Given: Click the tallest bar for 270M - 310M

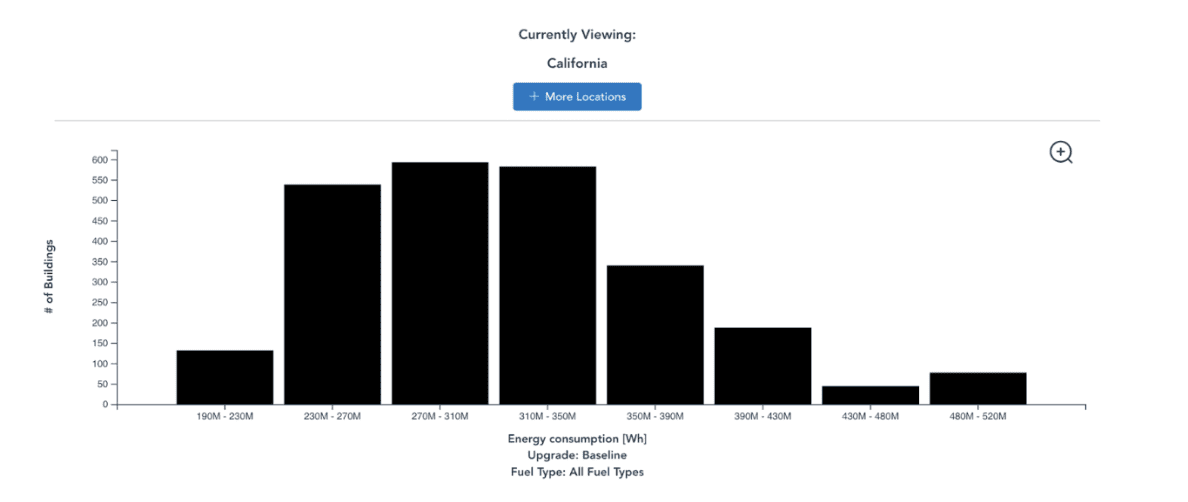Looking at the screenshot, I should (x=440, y=284).
